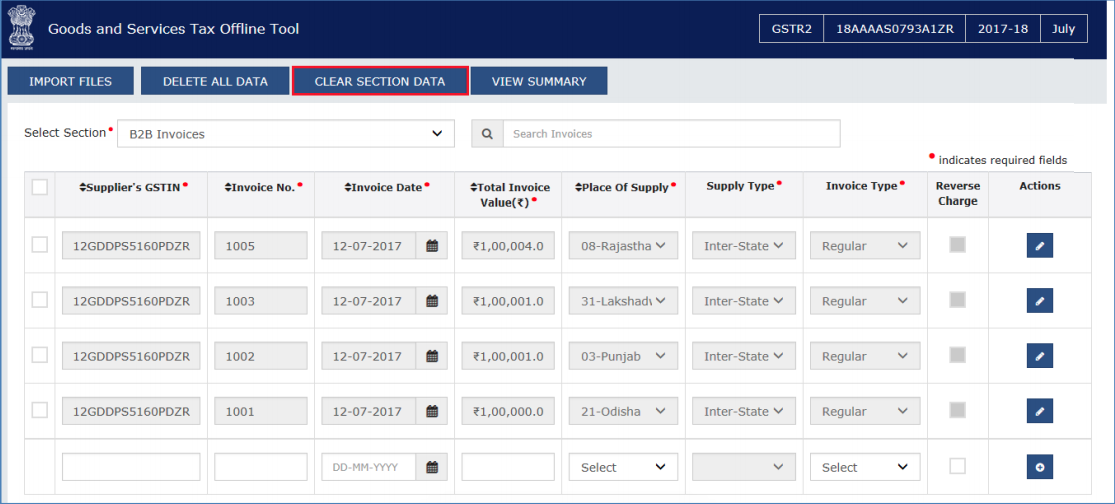
Task: Open VIEW SUMMARY
Action: point(539,81)
